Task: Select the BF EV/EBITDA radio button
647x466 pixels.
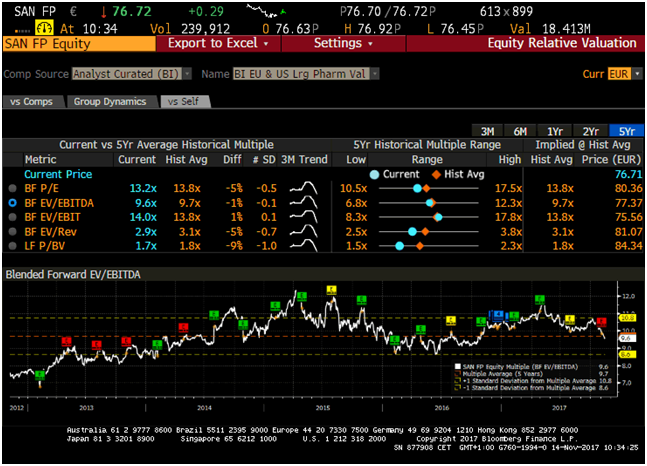Action: click(12, 203)
